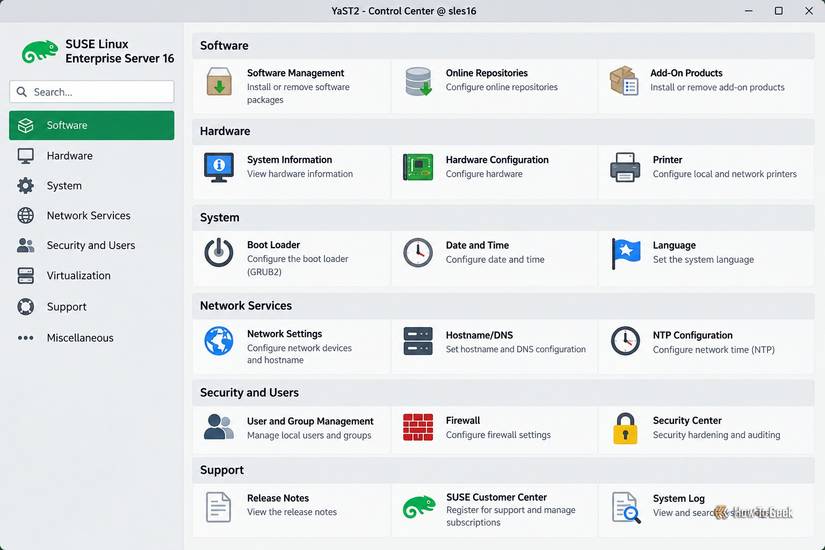825x550 pixels.
Task: Open the Hostname/DNS server icon
Action: [418, 341]
